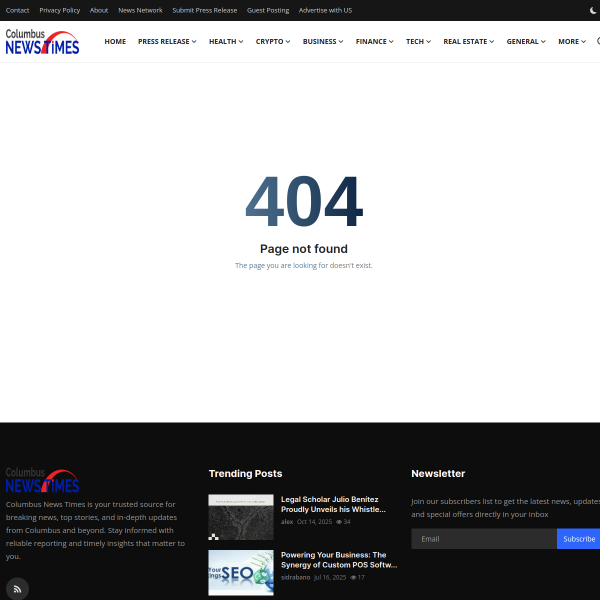Image resolution: width=600 pixels, height=600 pixels.
Task: Open the Advertise with US link
Action: coord(325,10)
